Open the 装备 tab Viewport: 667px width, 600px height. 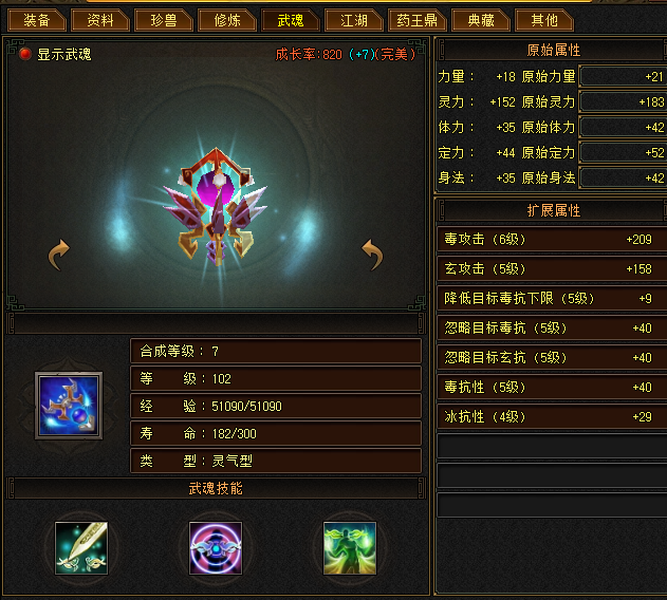click(37, 20)
